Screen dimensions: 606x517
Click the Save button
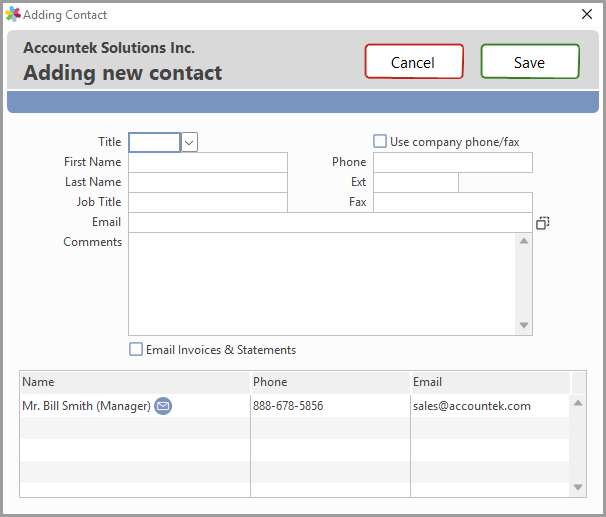530,62
